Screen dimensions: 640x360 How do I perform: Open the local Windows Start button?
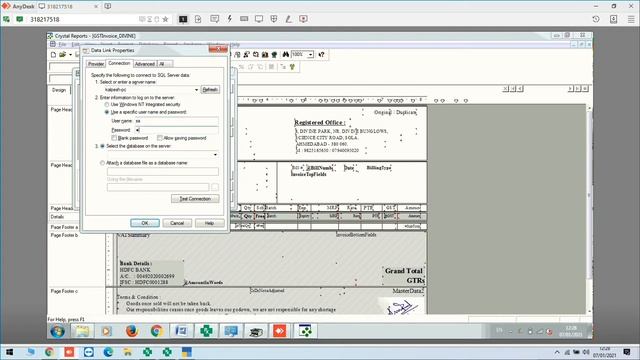(x=9, y=352)
